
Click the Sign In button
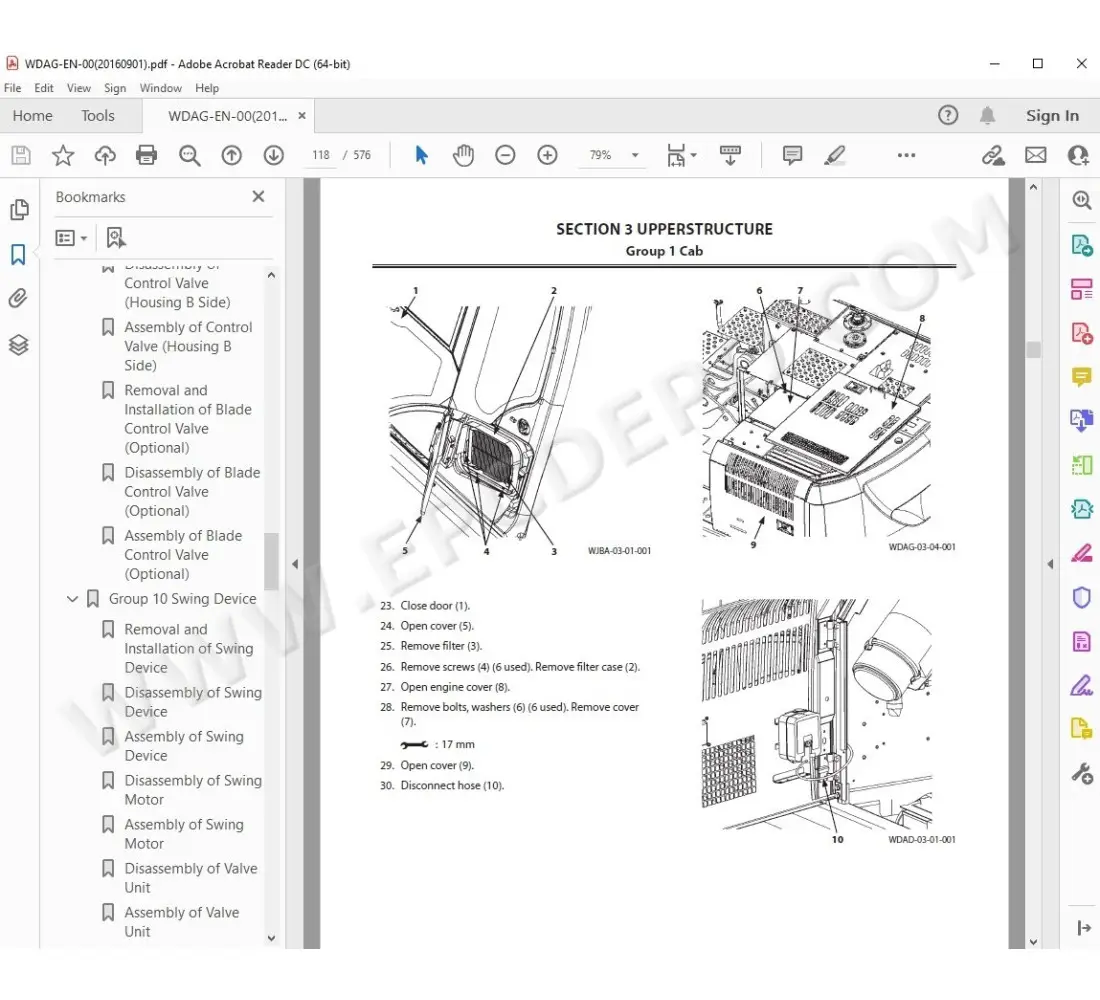click(1052, 116)
